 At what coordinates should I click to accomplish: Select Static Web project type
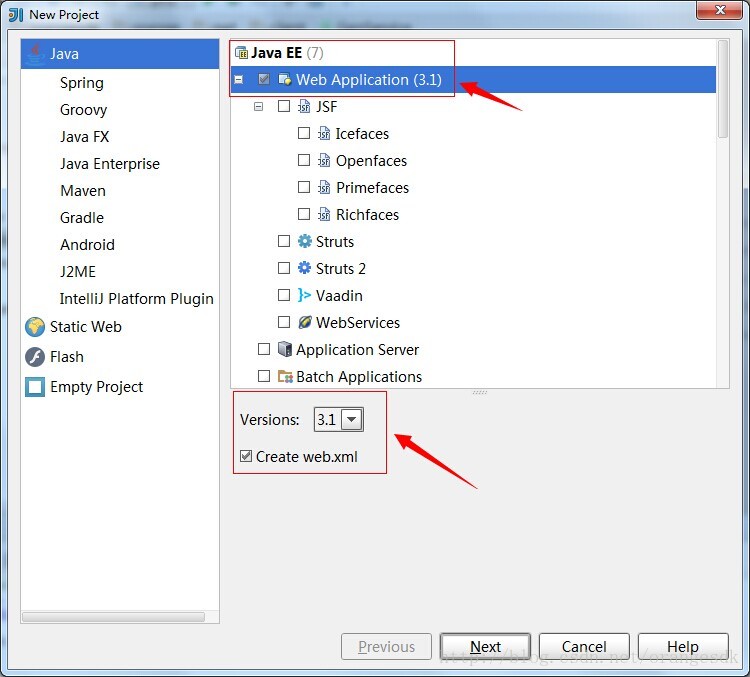86,327
